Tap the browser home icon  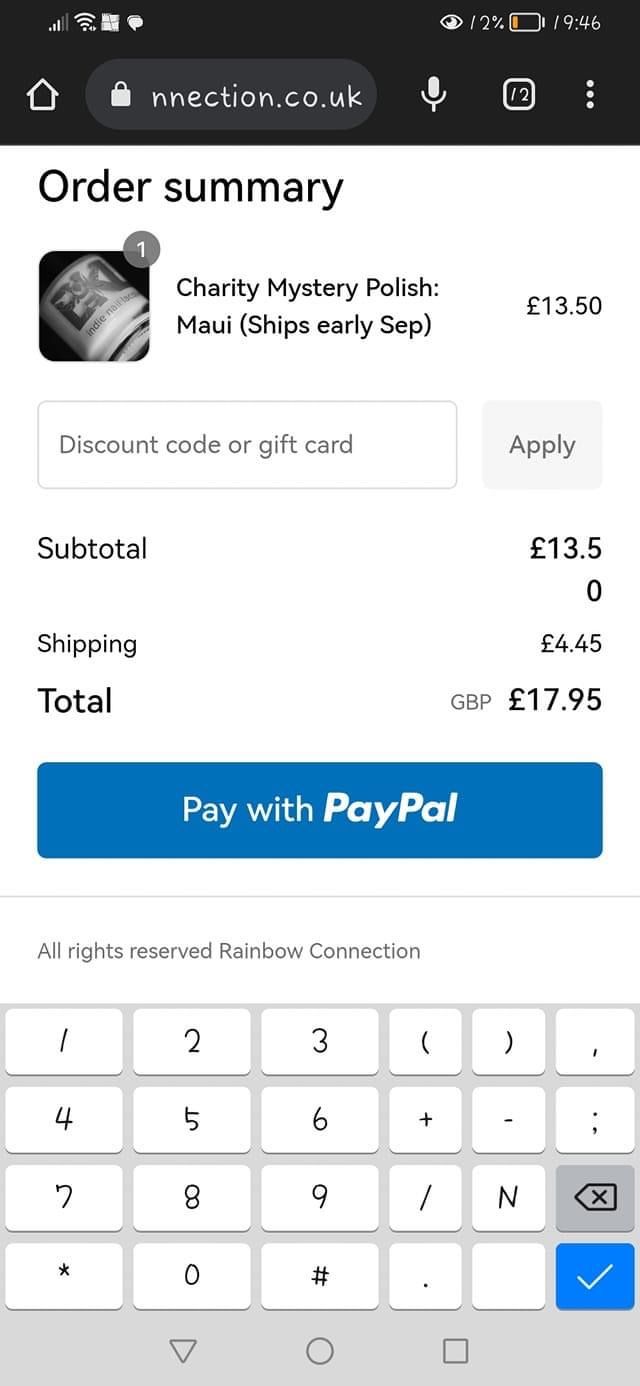42,95
